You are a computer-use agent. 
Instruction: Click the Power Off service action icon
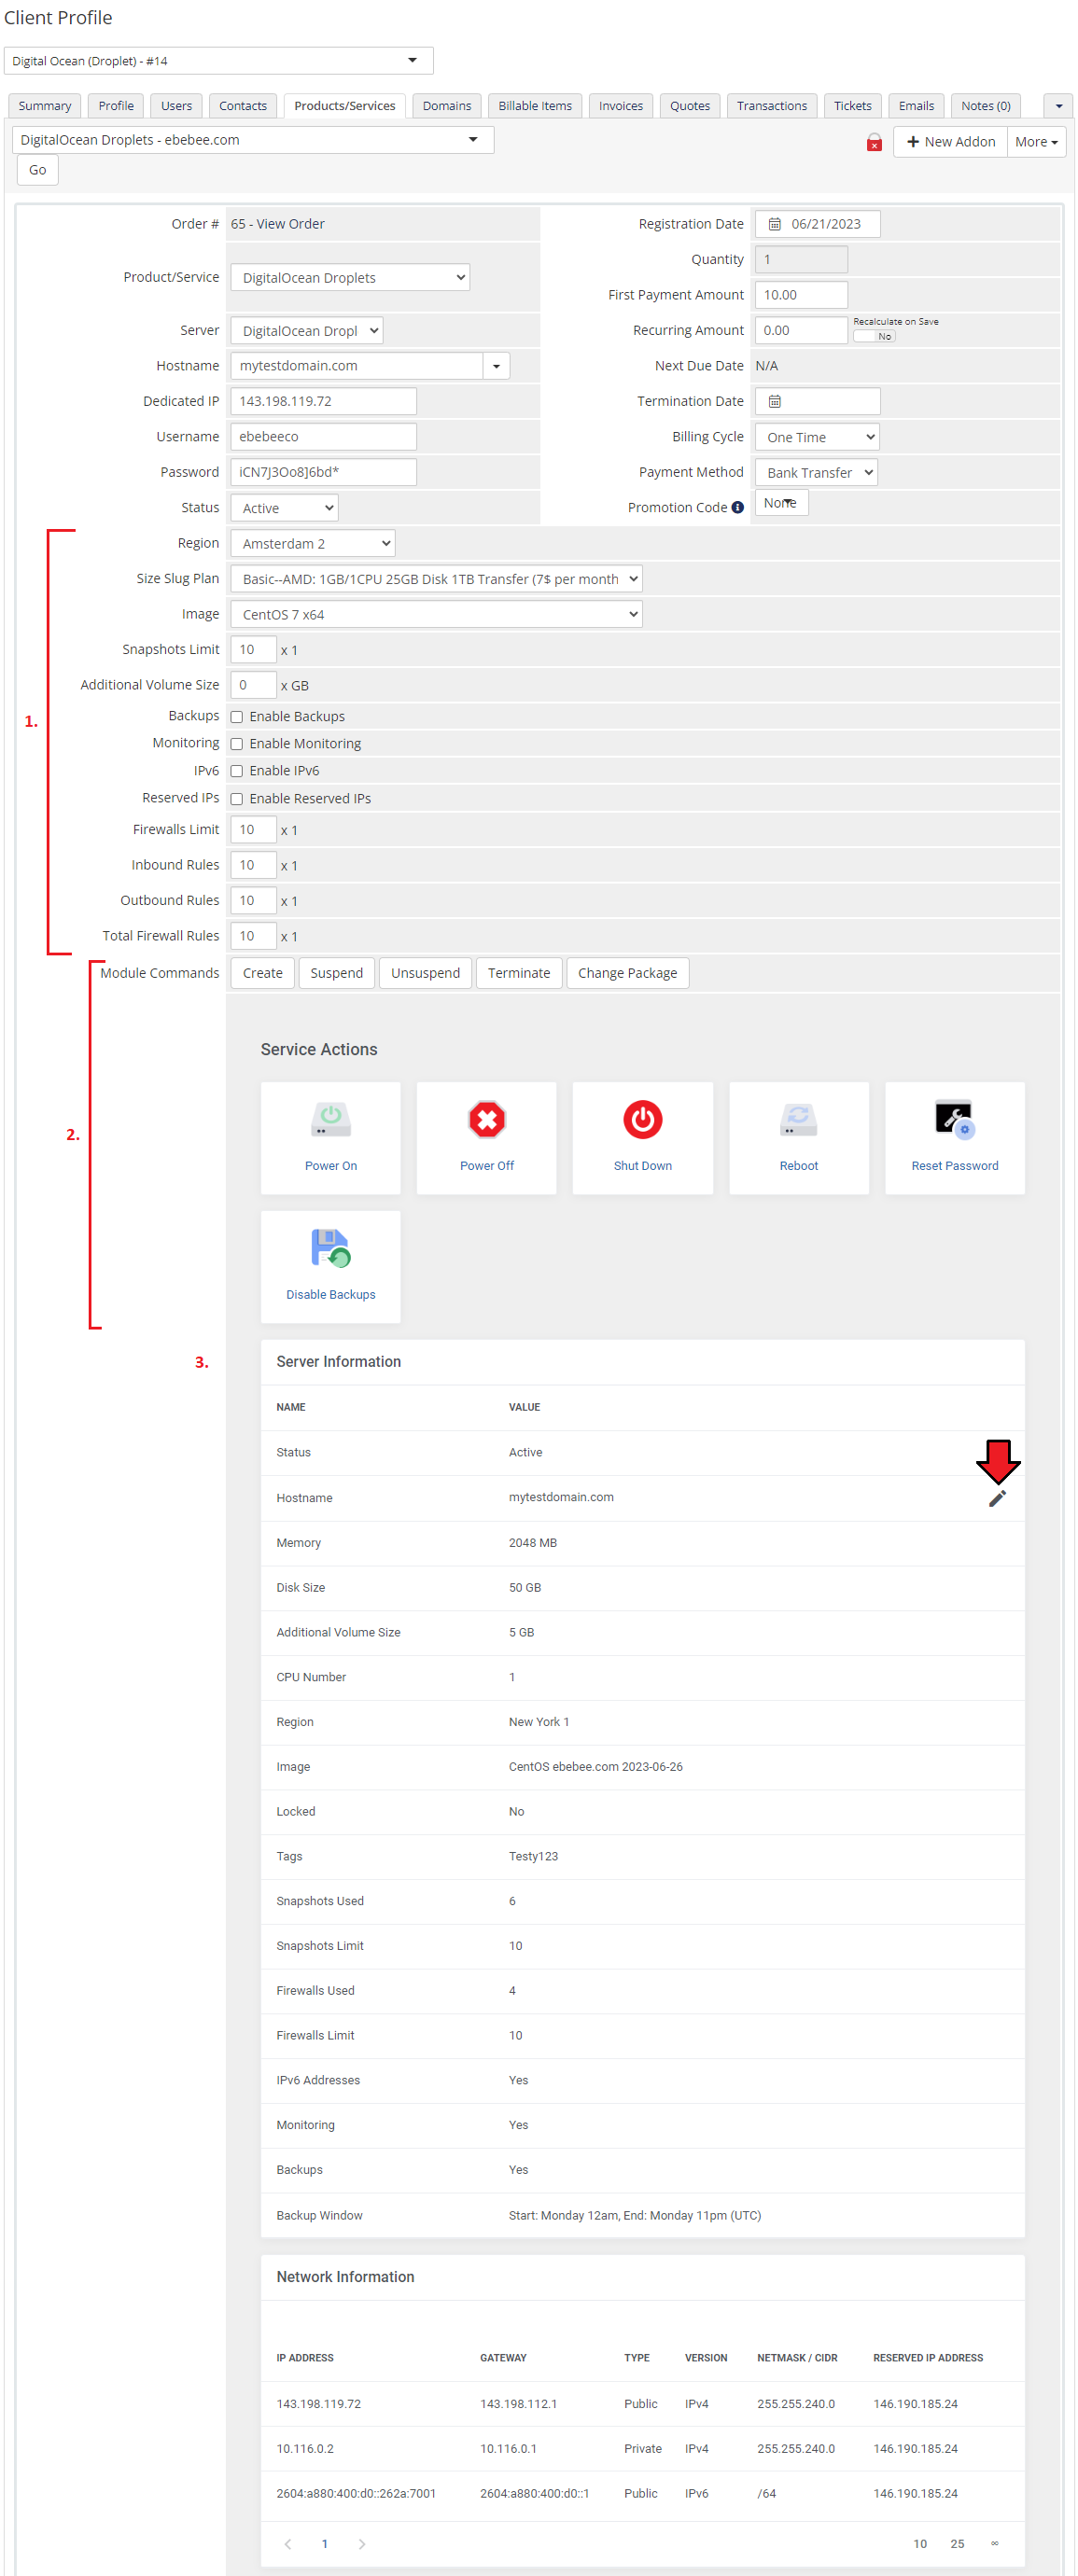point(487,1120)
